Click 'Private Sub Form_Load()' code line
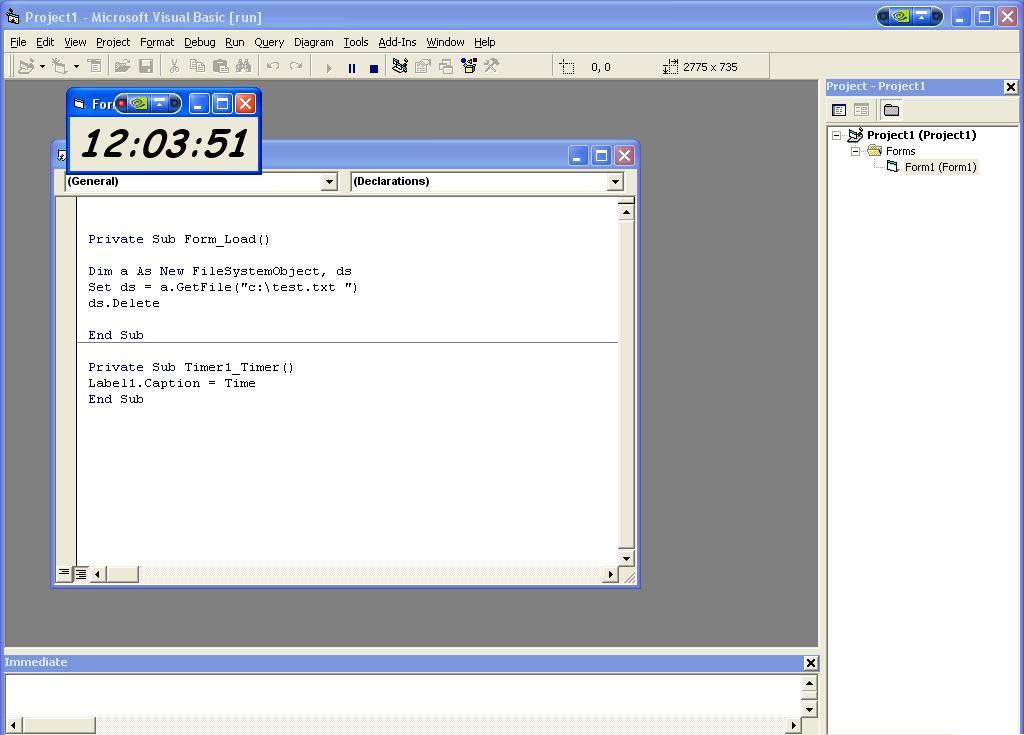The image size is (1024, 735). tap(179, 239)
